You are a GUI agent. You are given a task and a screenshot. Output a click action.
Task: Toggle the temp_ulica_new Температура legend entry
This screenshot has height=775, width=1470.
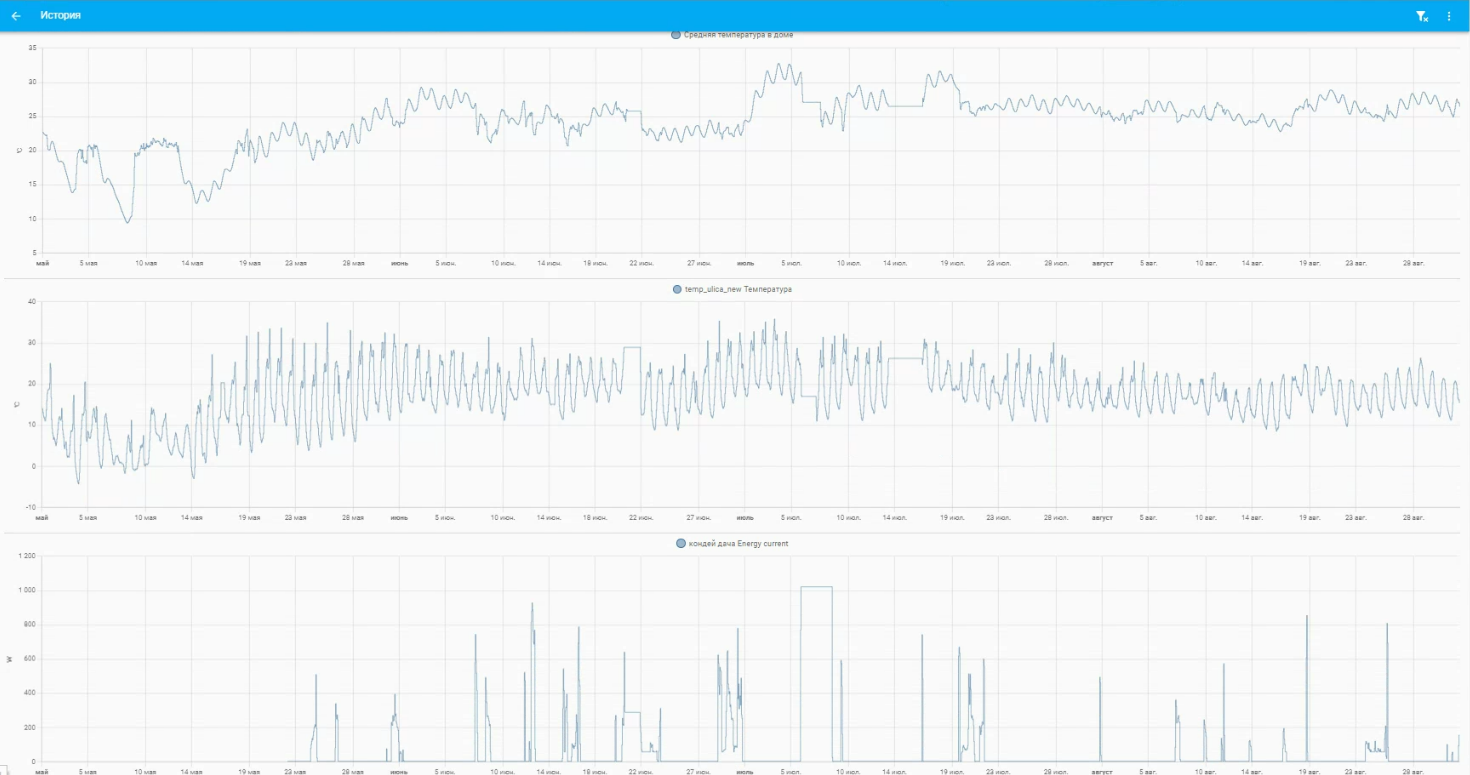coord(733,289)
